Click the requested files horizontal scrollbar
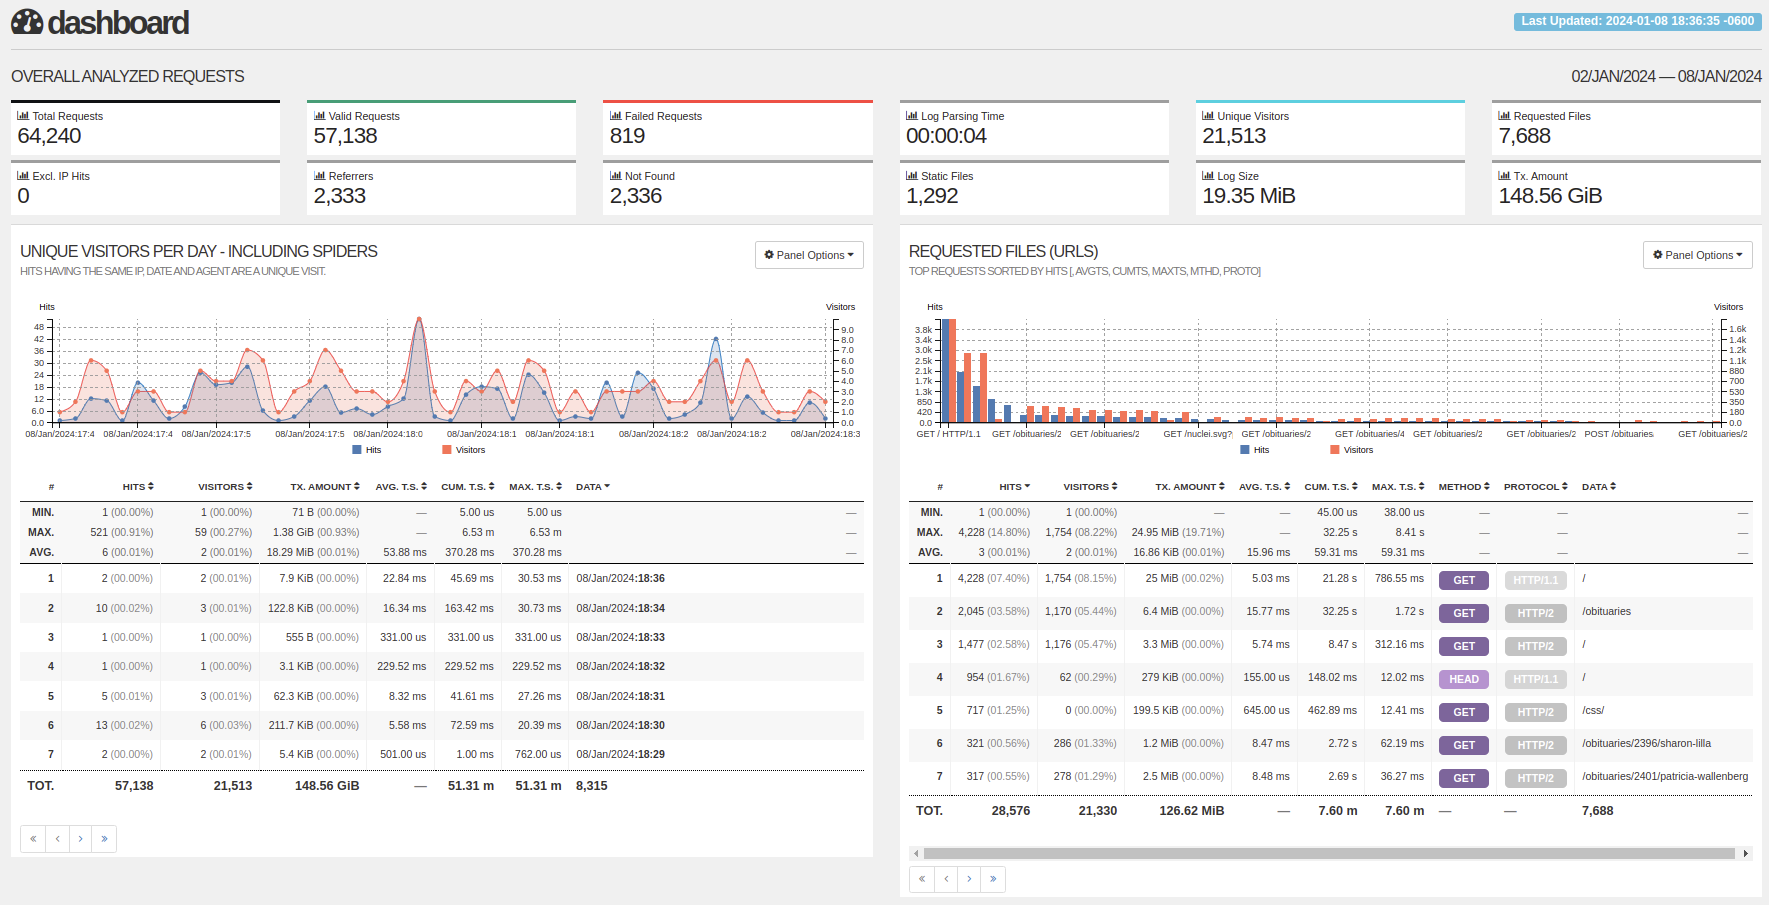The width and height of the screenshot is (1769, 905). click(x=1328, y=853)
